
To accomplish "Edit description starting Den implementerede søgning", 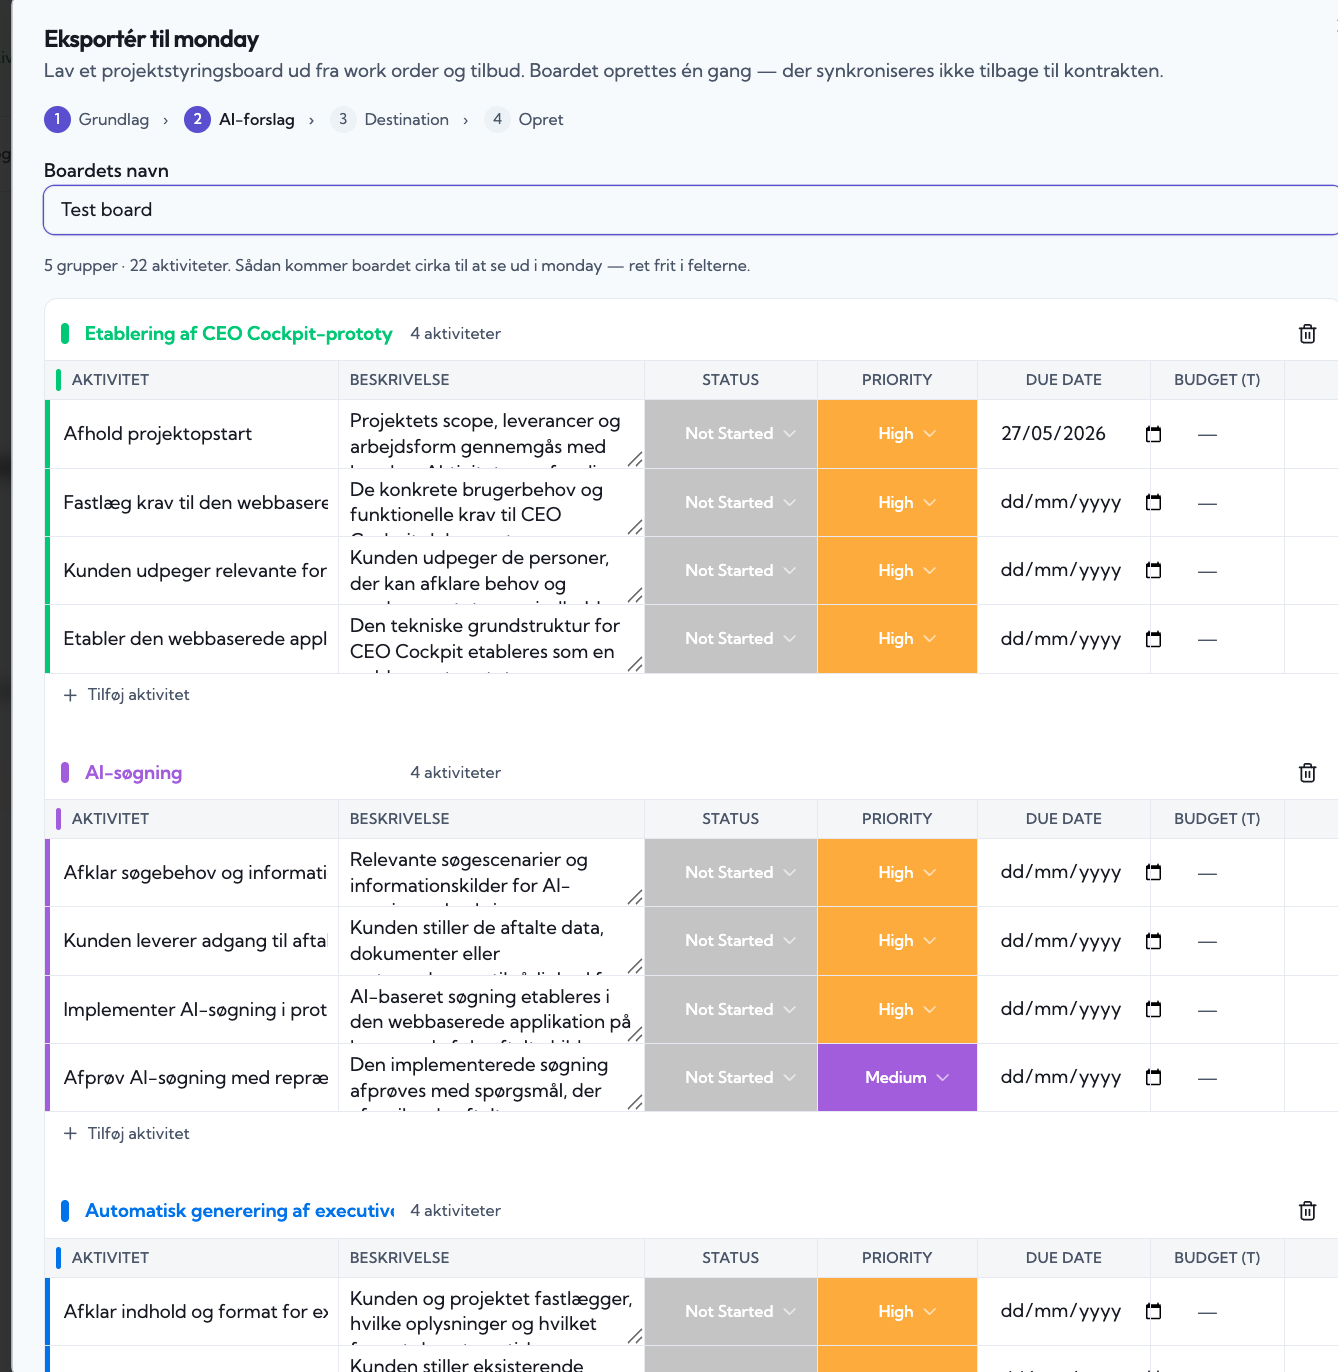I will 492,1077.
